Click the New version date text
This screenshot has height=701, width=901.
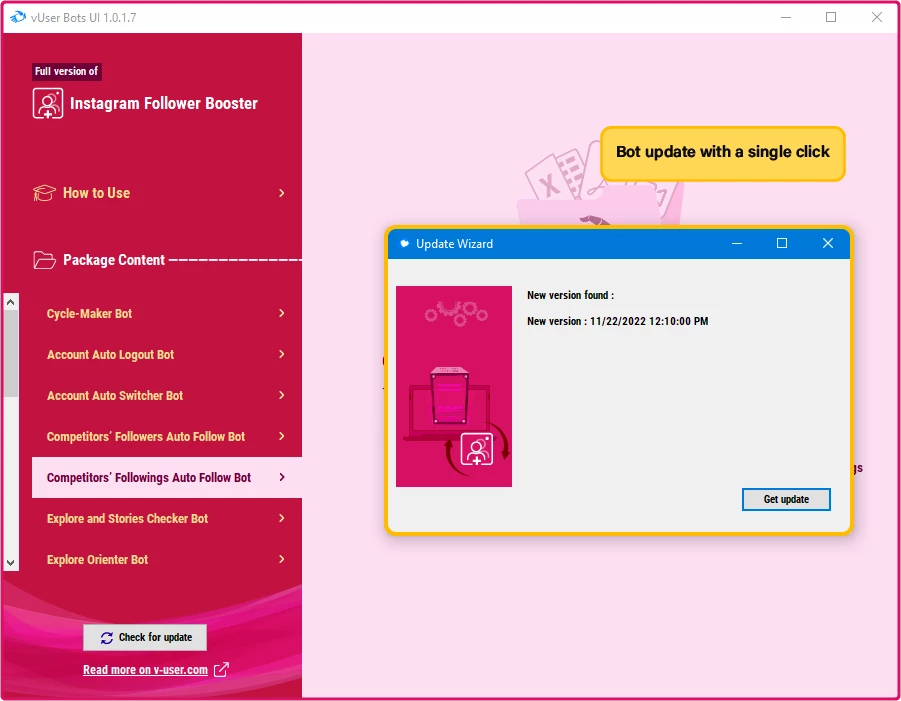(x=618, y=321)
